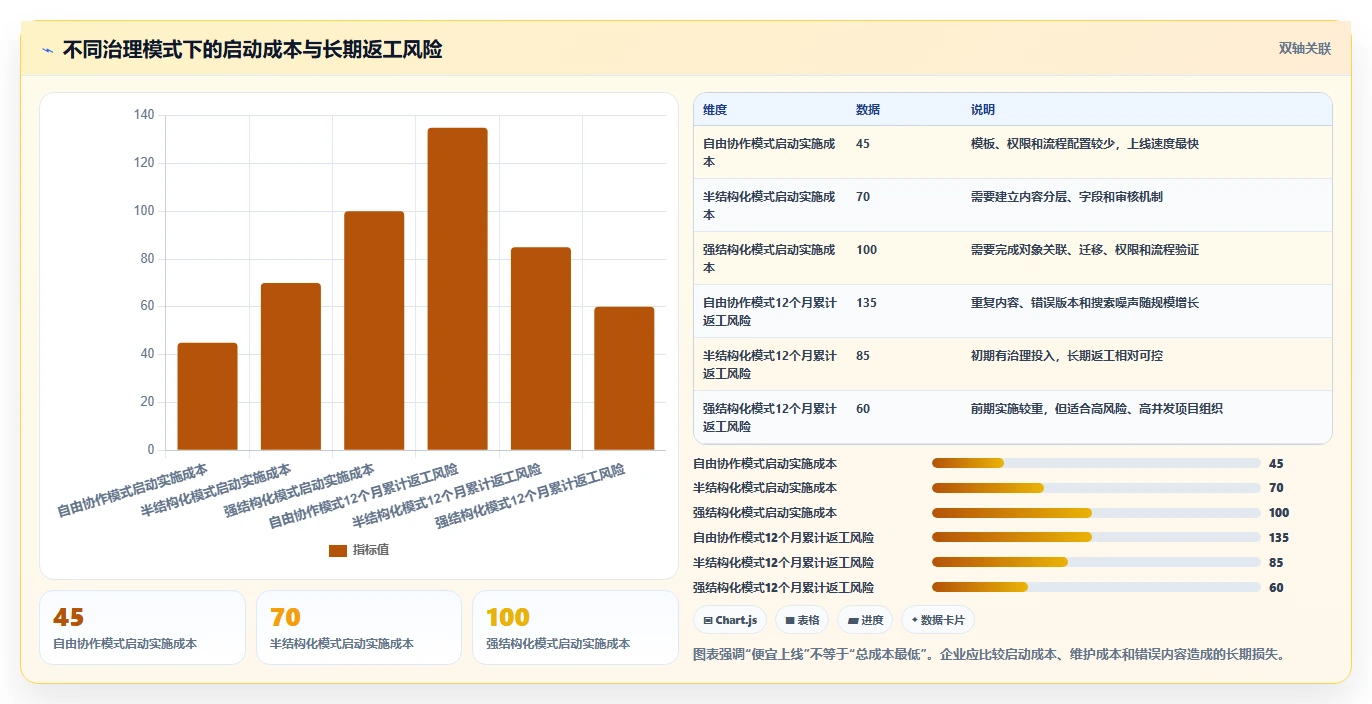Click the description 模板、权限和流程配置较少，上线速度最快

1084,143
